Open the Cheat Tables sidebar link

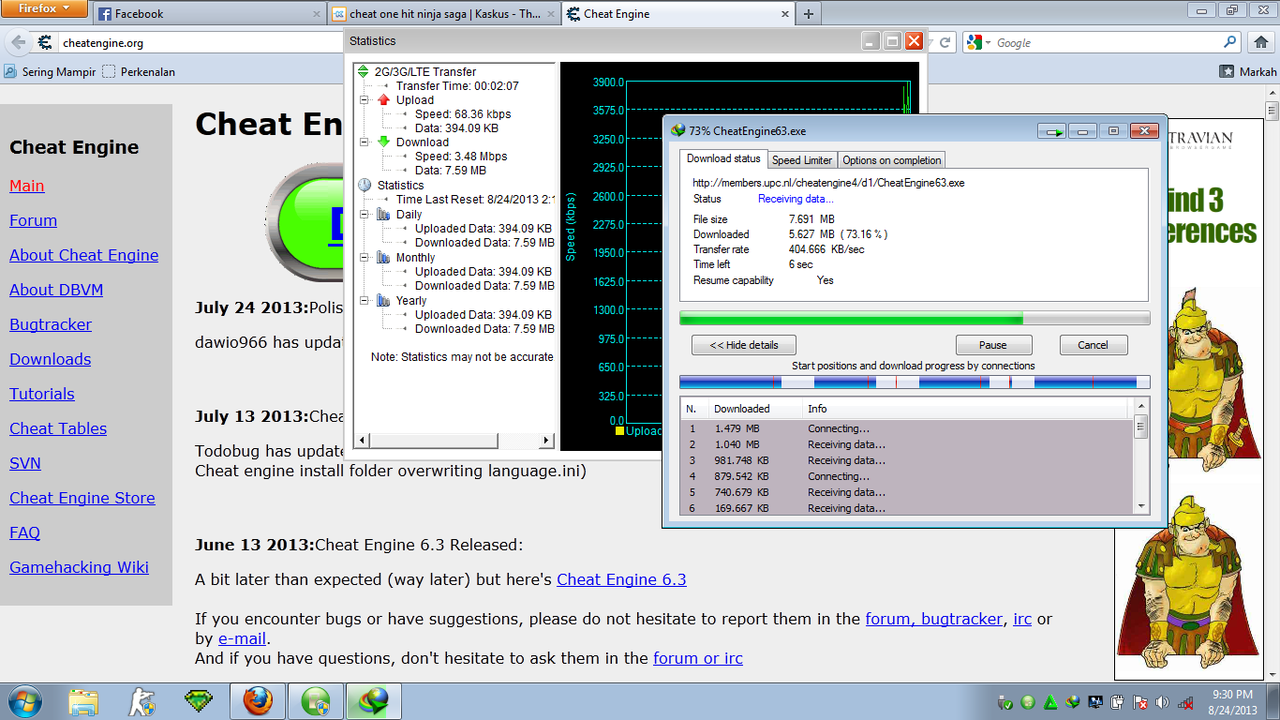point(58,429)
